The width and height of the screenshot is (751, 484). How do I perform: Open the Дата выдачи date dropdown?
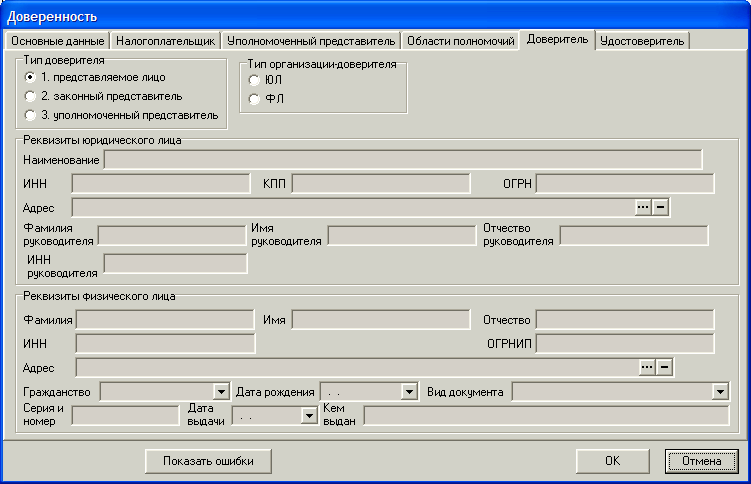pyautogui.click(x=309, y=416)
